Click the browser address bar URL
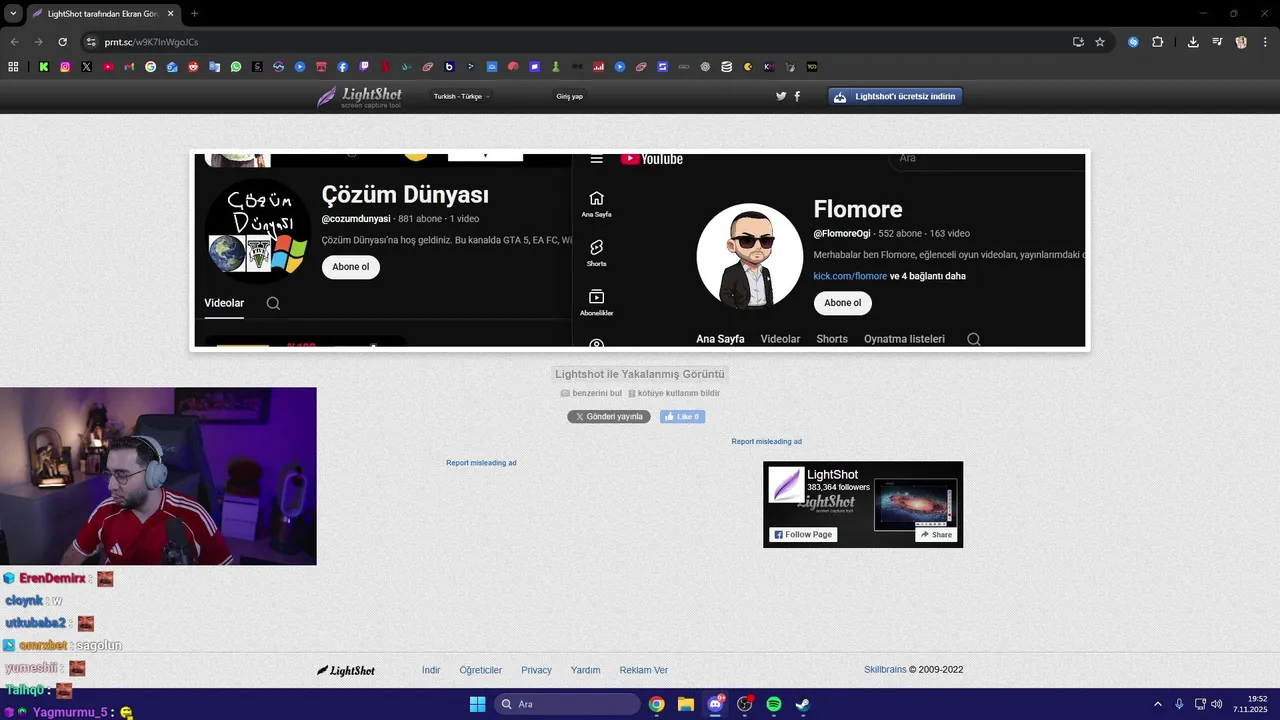Viewport: 1280px width, 720px height. pyautogui.click(x=151, y=42)
